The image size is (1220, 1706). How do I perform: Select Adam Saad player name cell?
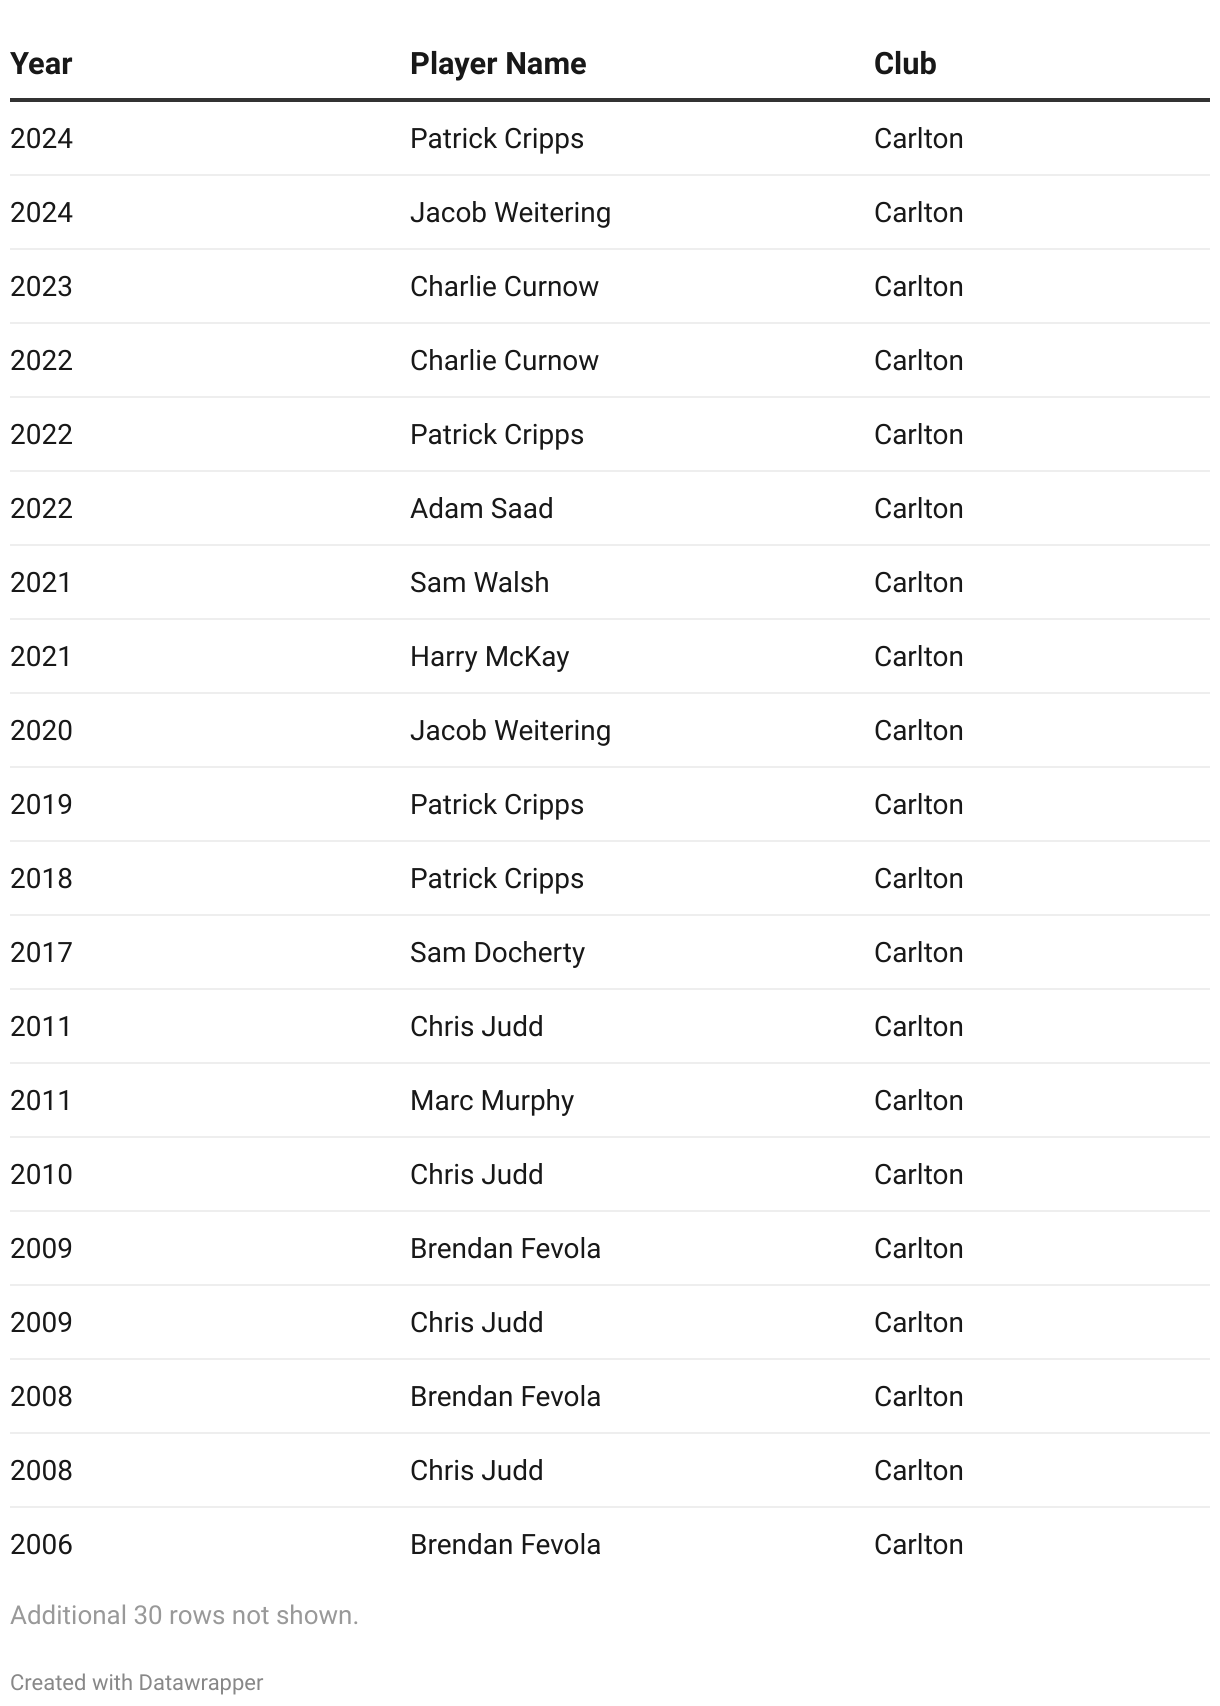[x=481, y=509]
